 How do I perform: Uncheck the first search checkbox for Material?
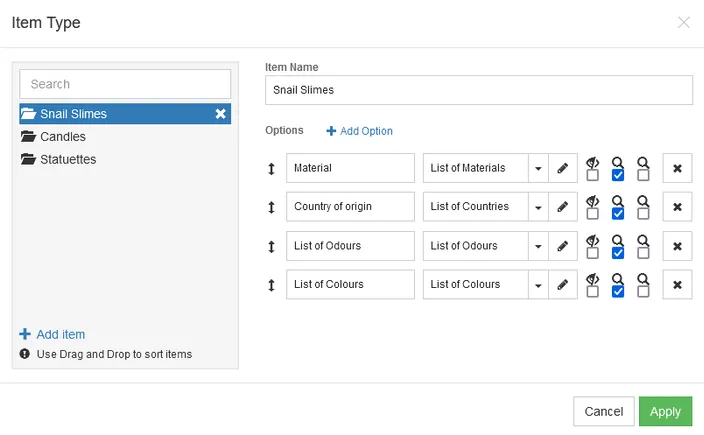[618, 175]
